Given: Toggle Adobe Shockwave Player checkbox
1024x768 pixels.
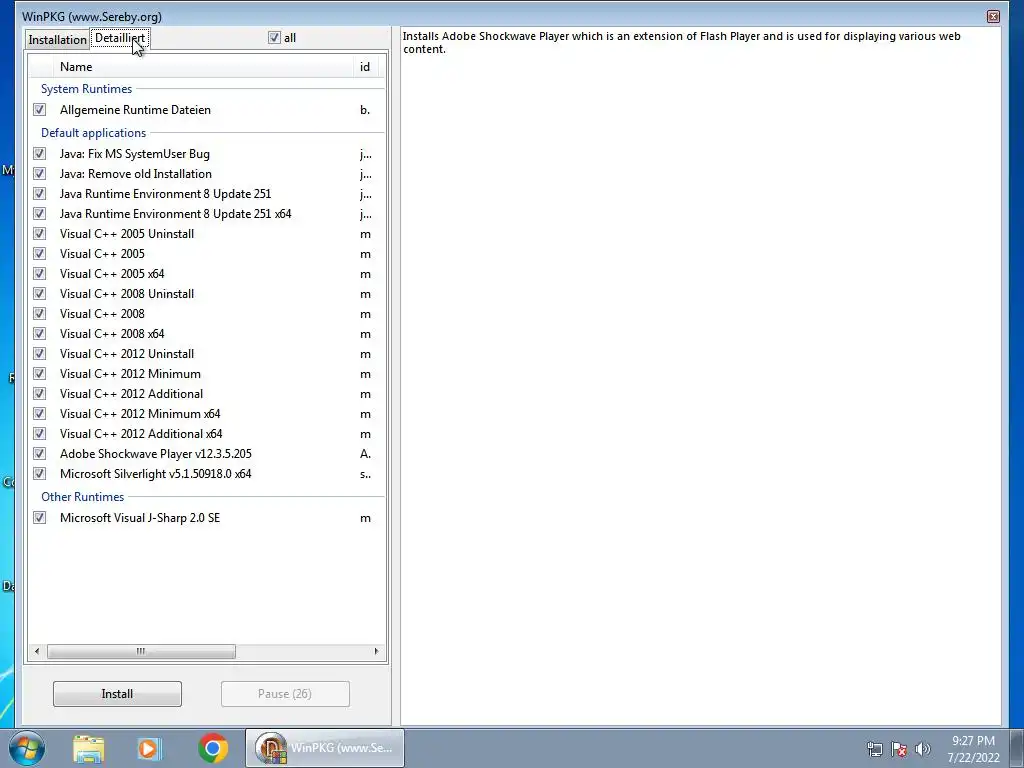Looking at the screenshot, I should pos(40,454).
